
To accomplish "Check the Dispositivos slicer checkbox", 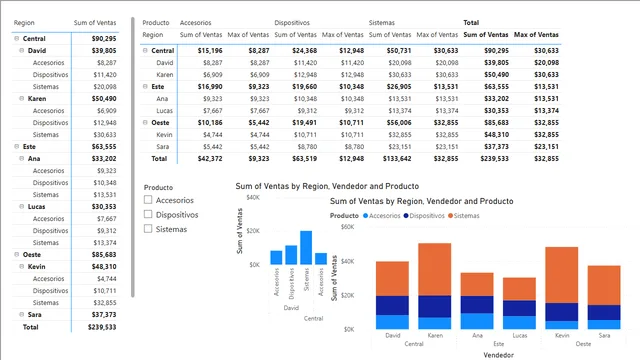I will (148, 214).
